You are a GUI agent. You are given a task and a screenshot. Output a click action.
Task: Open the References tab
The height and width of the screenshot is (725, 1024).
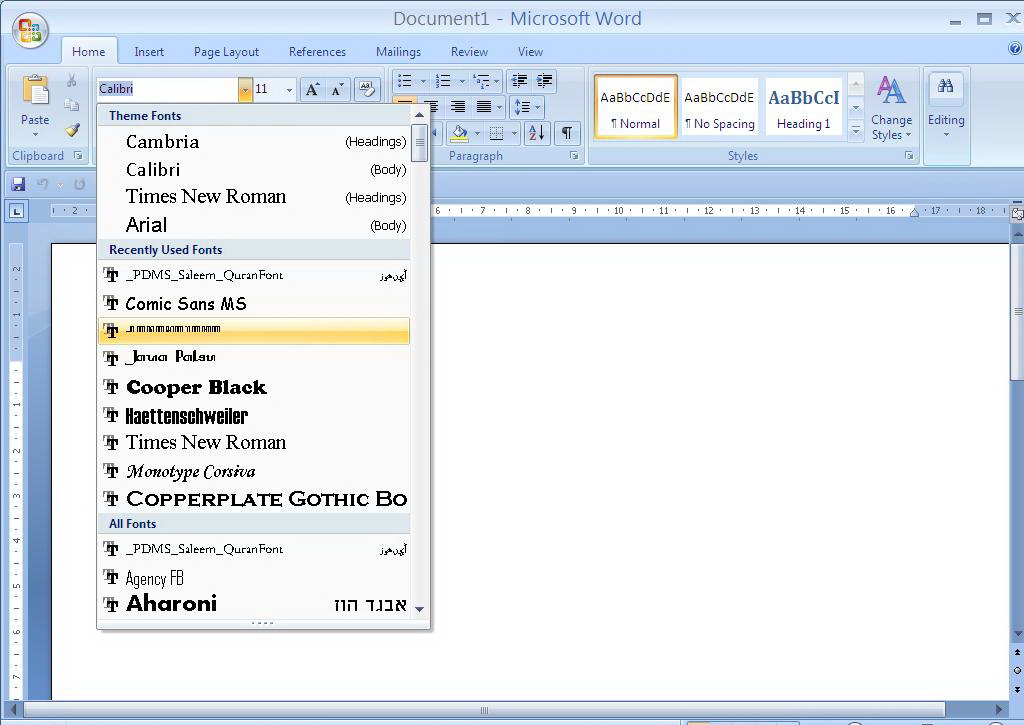coord(317,52)
